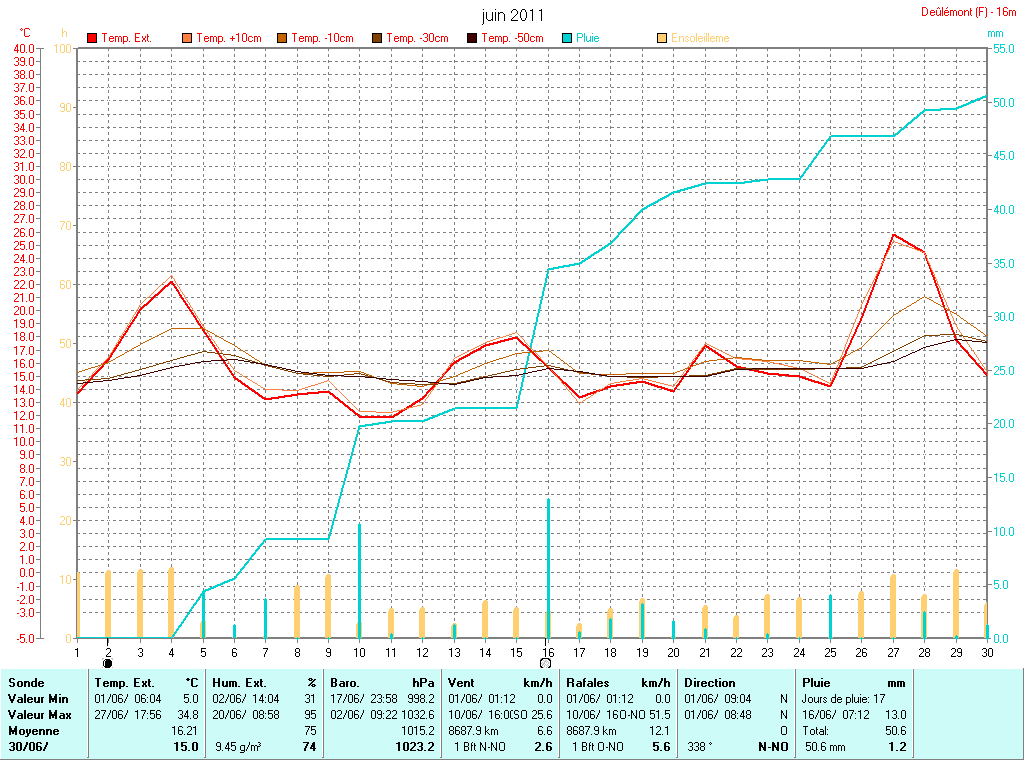Click the Temp. -10cm legend label
Image resolution: width=1024 pixels, height=760 pixels.
coord(323,38)
